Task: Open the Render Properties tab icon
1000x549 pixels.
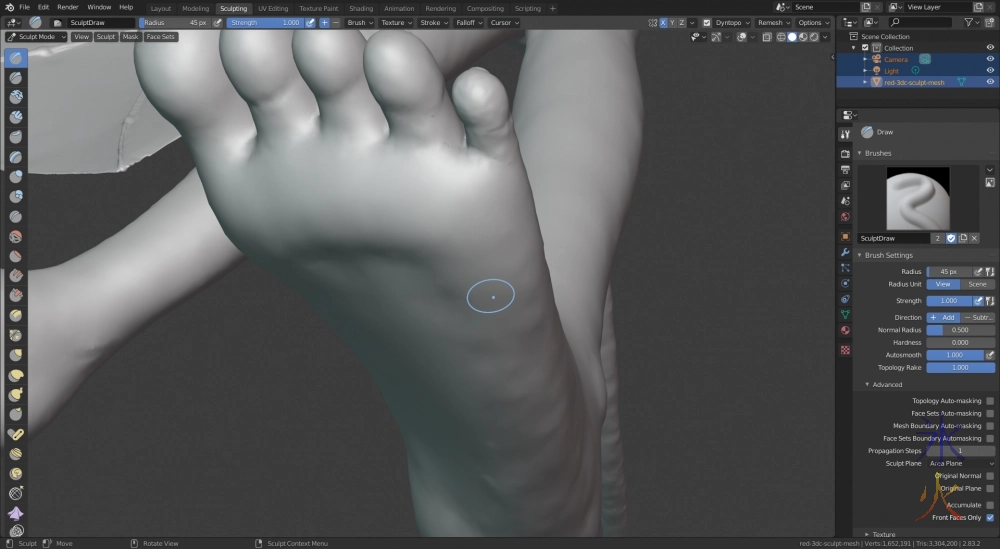Action: coord(845,153)
